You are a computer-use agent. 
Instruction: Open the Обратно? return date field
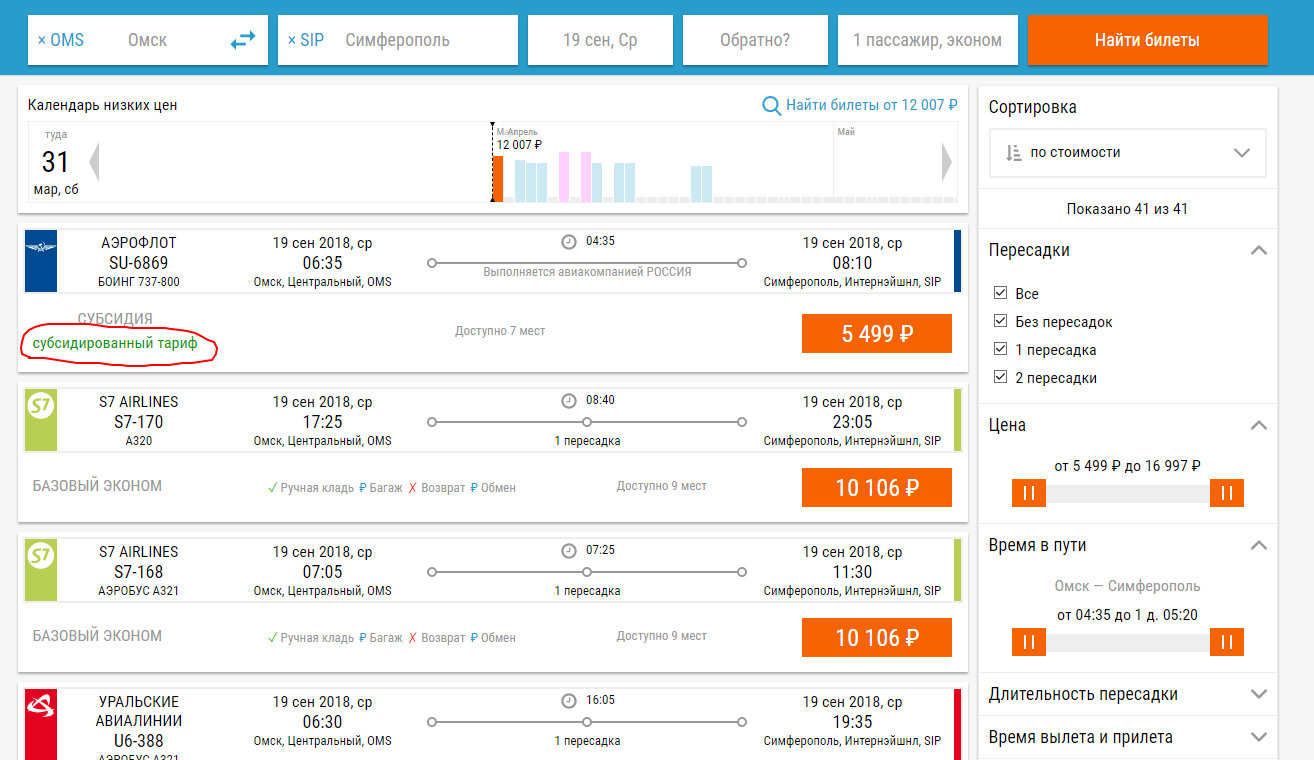(x=755, y=40)
